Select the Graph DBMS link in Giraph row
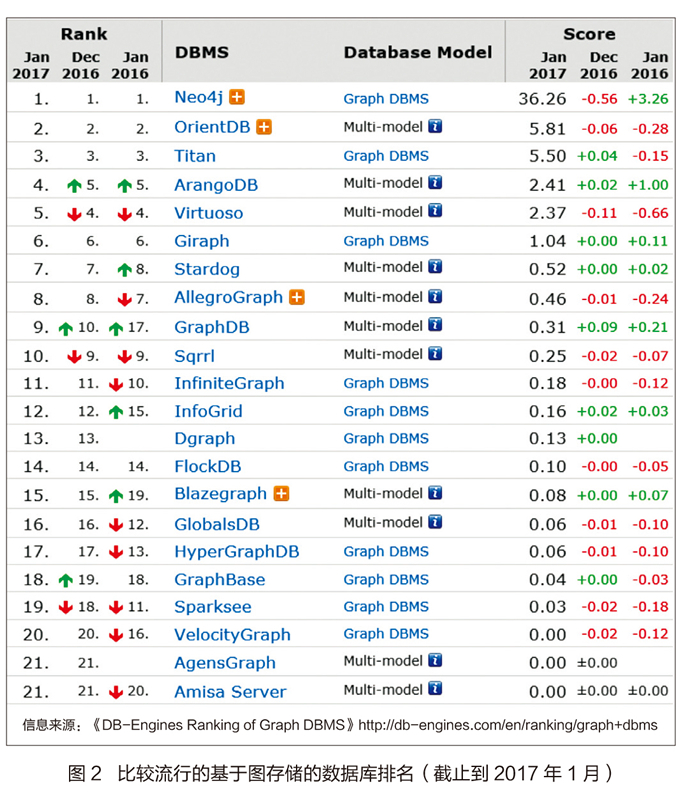The width and height of the screenshot is (691, 800). [386, 241]
